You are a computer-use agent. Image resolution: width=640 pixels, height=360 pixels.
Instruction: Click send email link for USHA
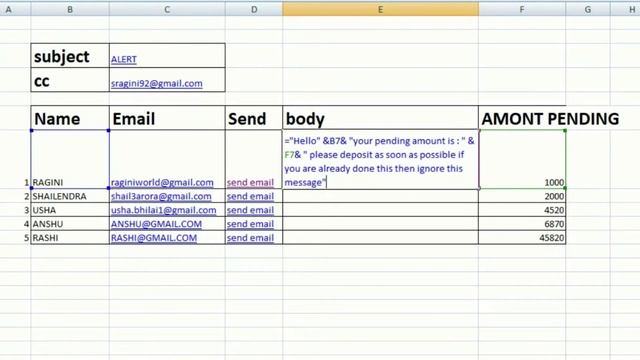(250, 210)
